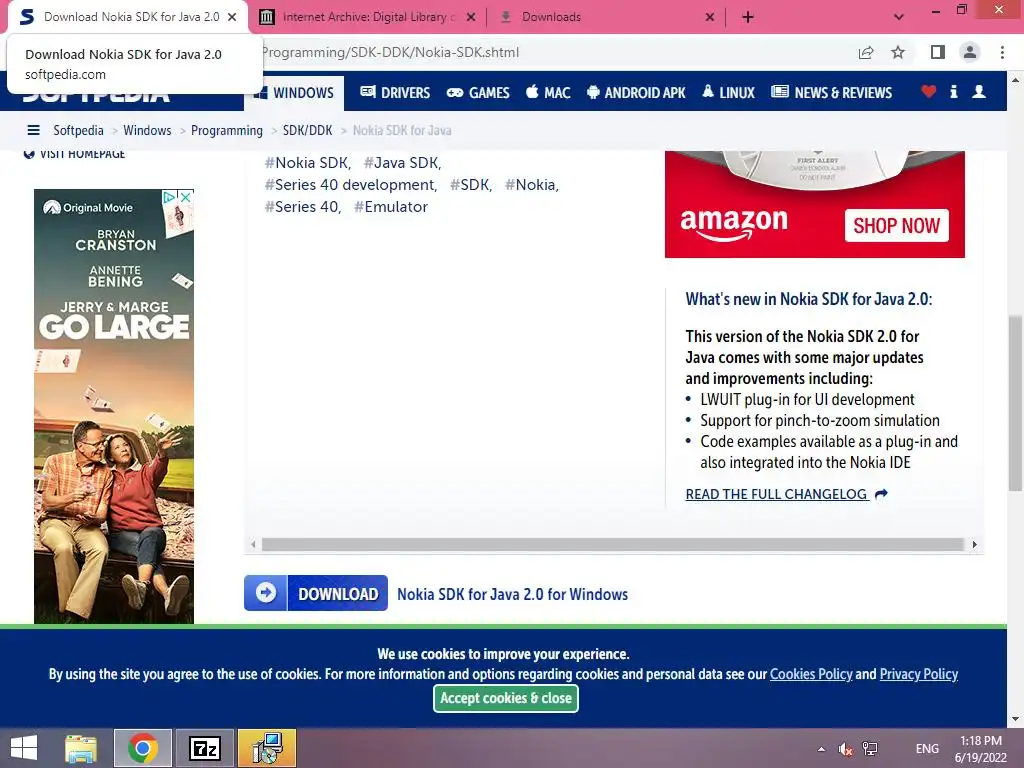Click the #Nokia SDK tag
The image size is (1024, 768).
click(308, 163)
